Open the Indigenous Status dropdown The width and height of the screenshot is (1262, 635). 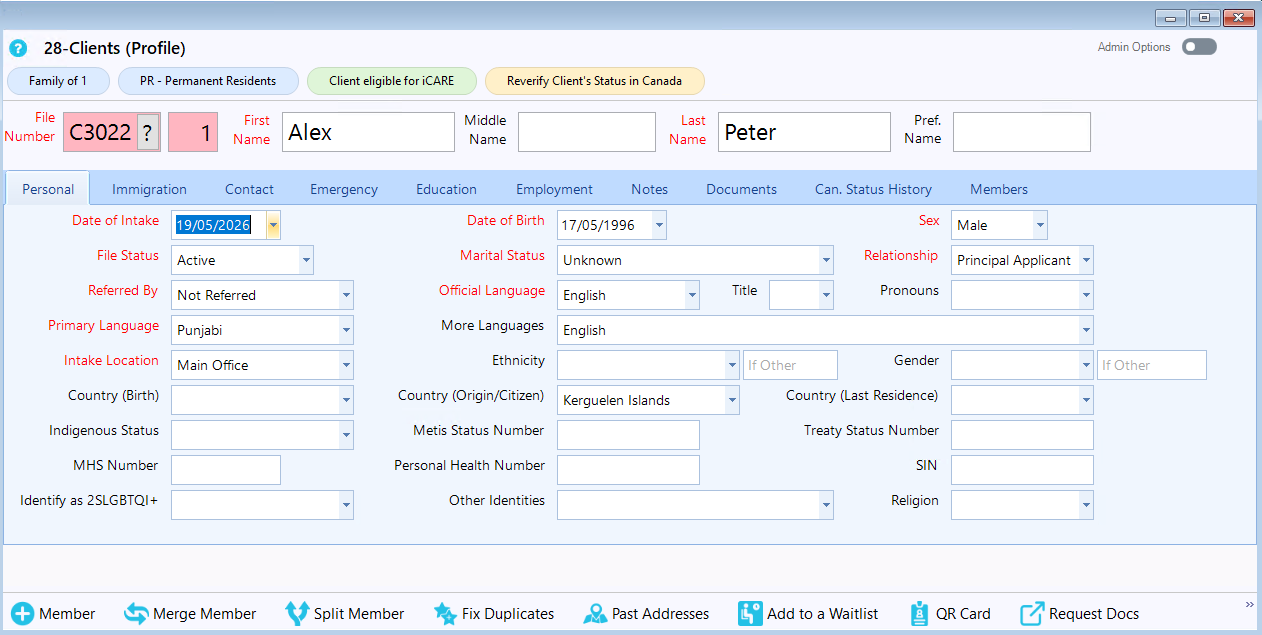(x=346, y=435)
